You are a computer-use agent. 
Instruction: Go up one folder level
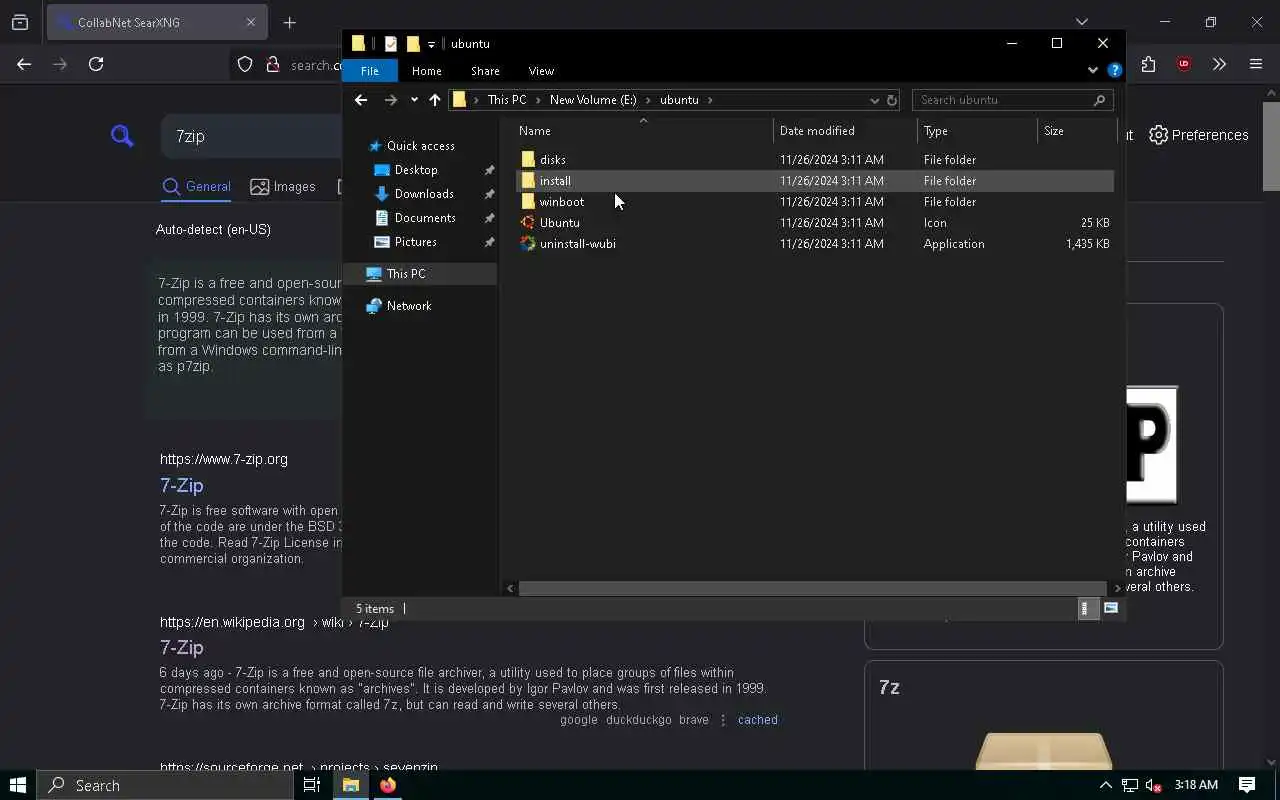point(434,100)
